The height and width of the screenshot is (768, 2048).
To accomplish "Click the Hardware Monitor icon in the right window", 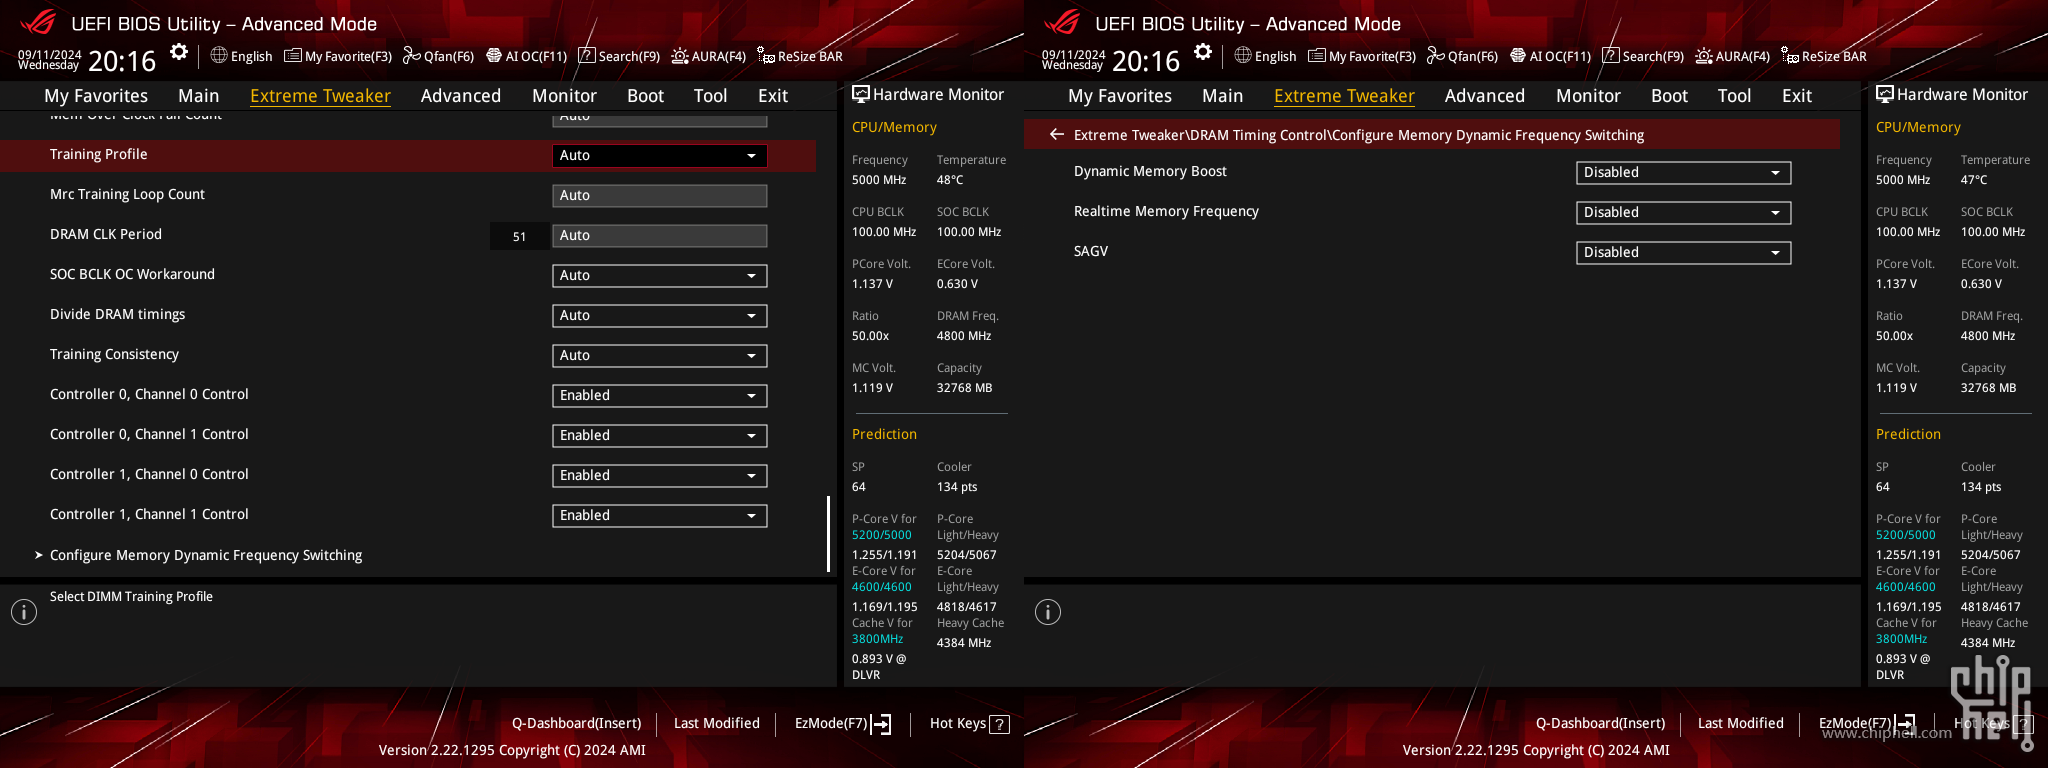I will click(x=1884, y=94).
